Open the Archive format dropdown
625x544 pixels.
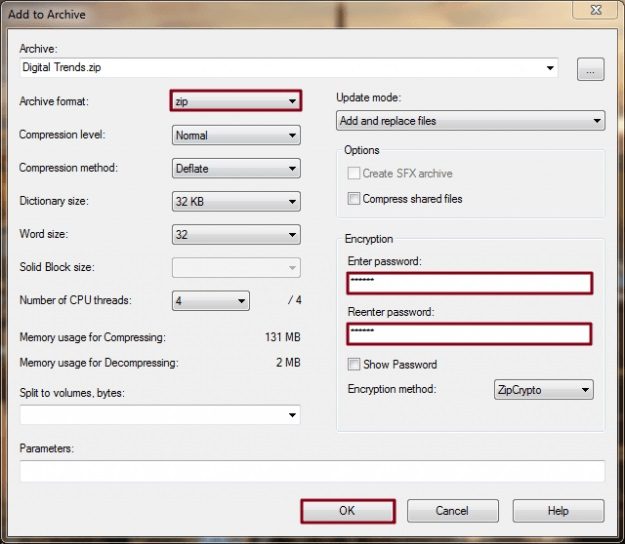tap(236, 101)
